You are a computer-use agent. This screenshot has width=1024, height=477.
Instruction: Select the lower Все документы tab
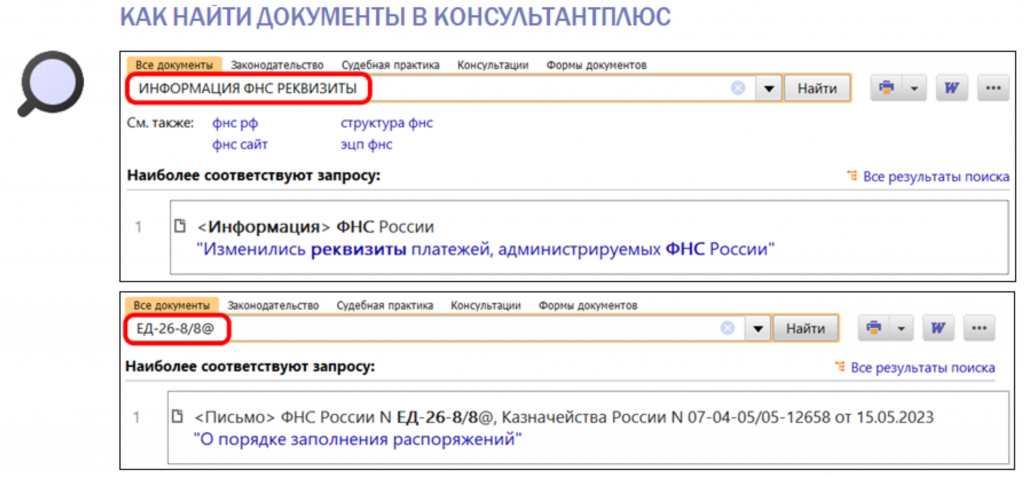coord(172,305)
